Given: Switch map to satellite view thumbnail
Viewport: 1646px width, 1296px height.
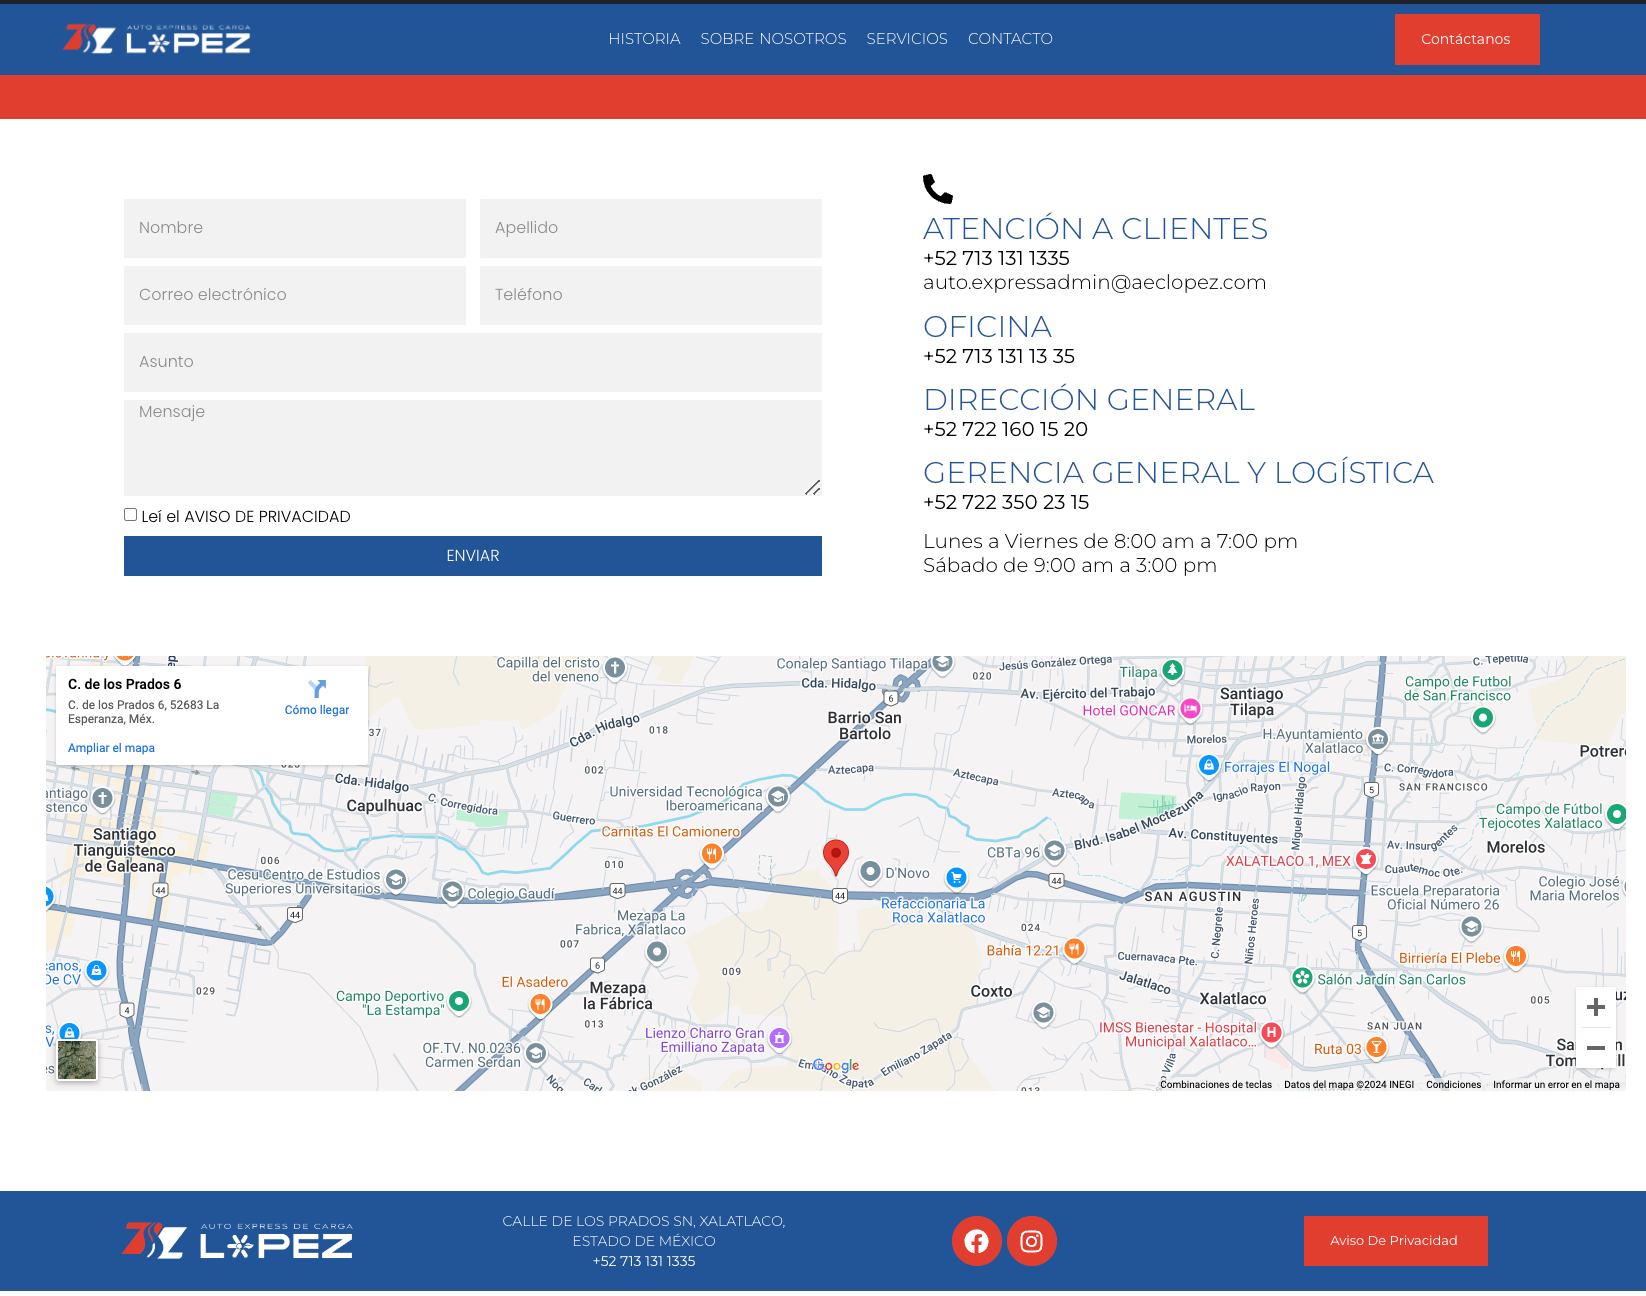Looking at the screenshot, I should tap(77, 1060).
